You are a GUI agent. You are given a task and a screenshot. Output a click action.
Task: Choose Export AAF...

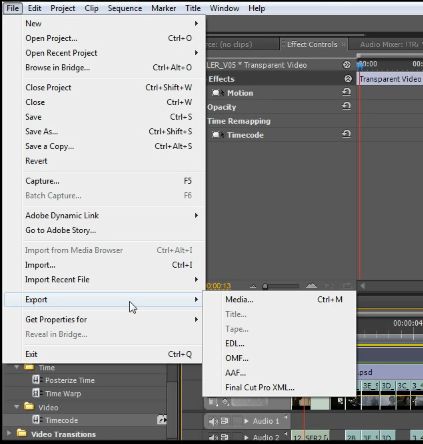279,373
